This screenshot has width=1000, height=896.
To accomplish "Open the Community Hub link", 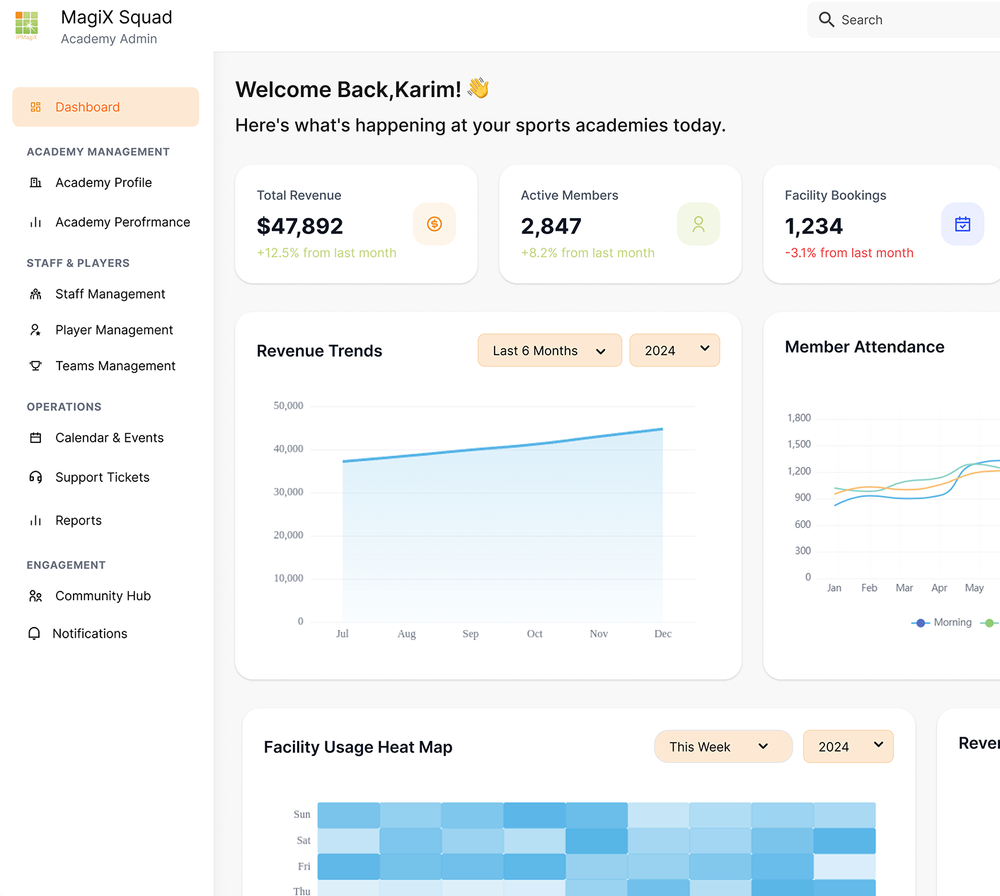I will (103, 596).
